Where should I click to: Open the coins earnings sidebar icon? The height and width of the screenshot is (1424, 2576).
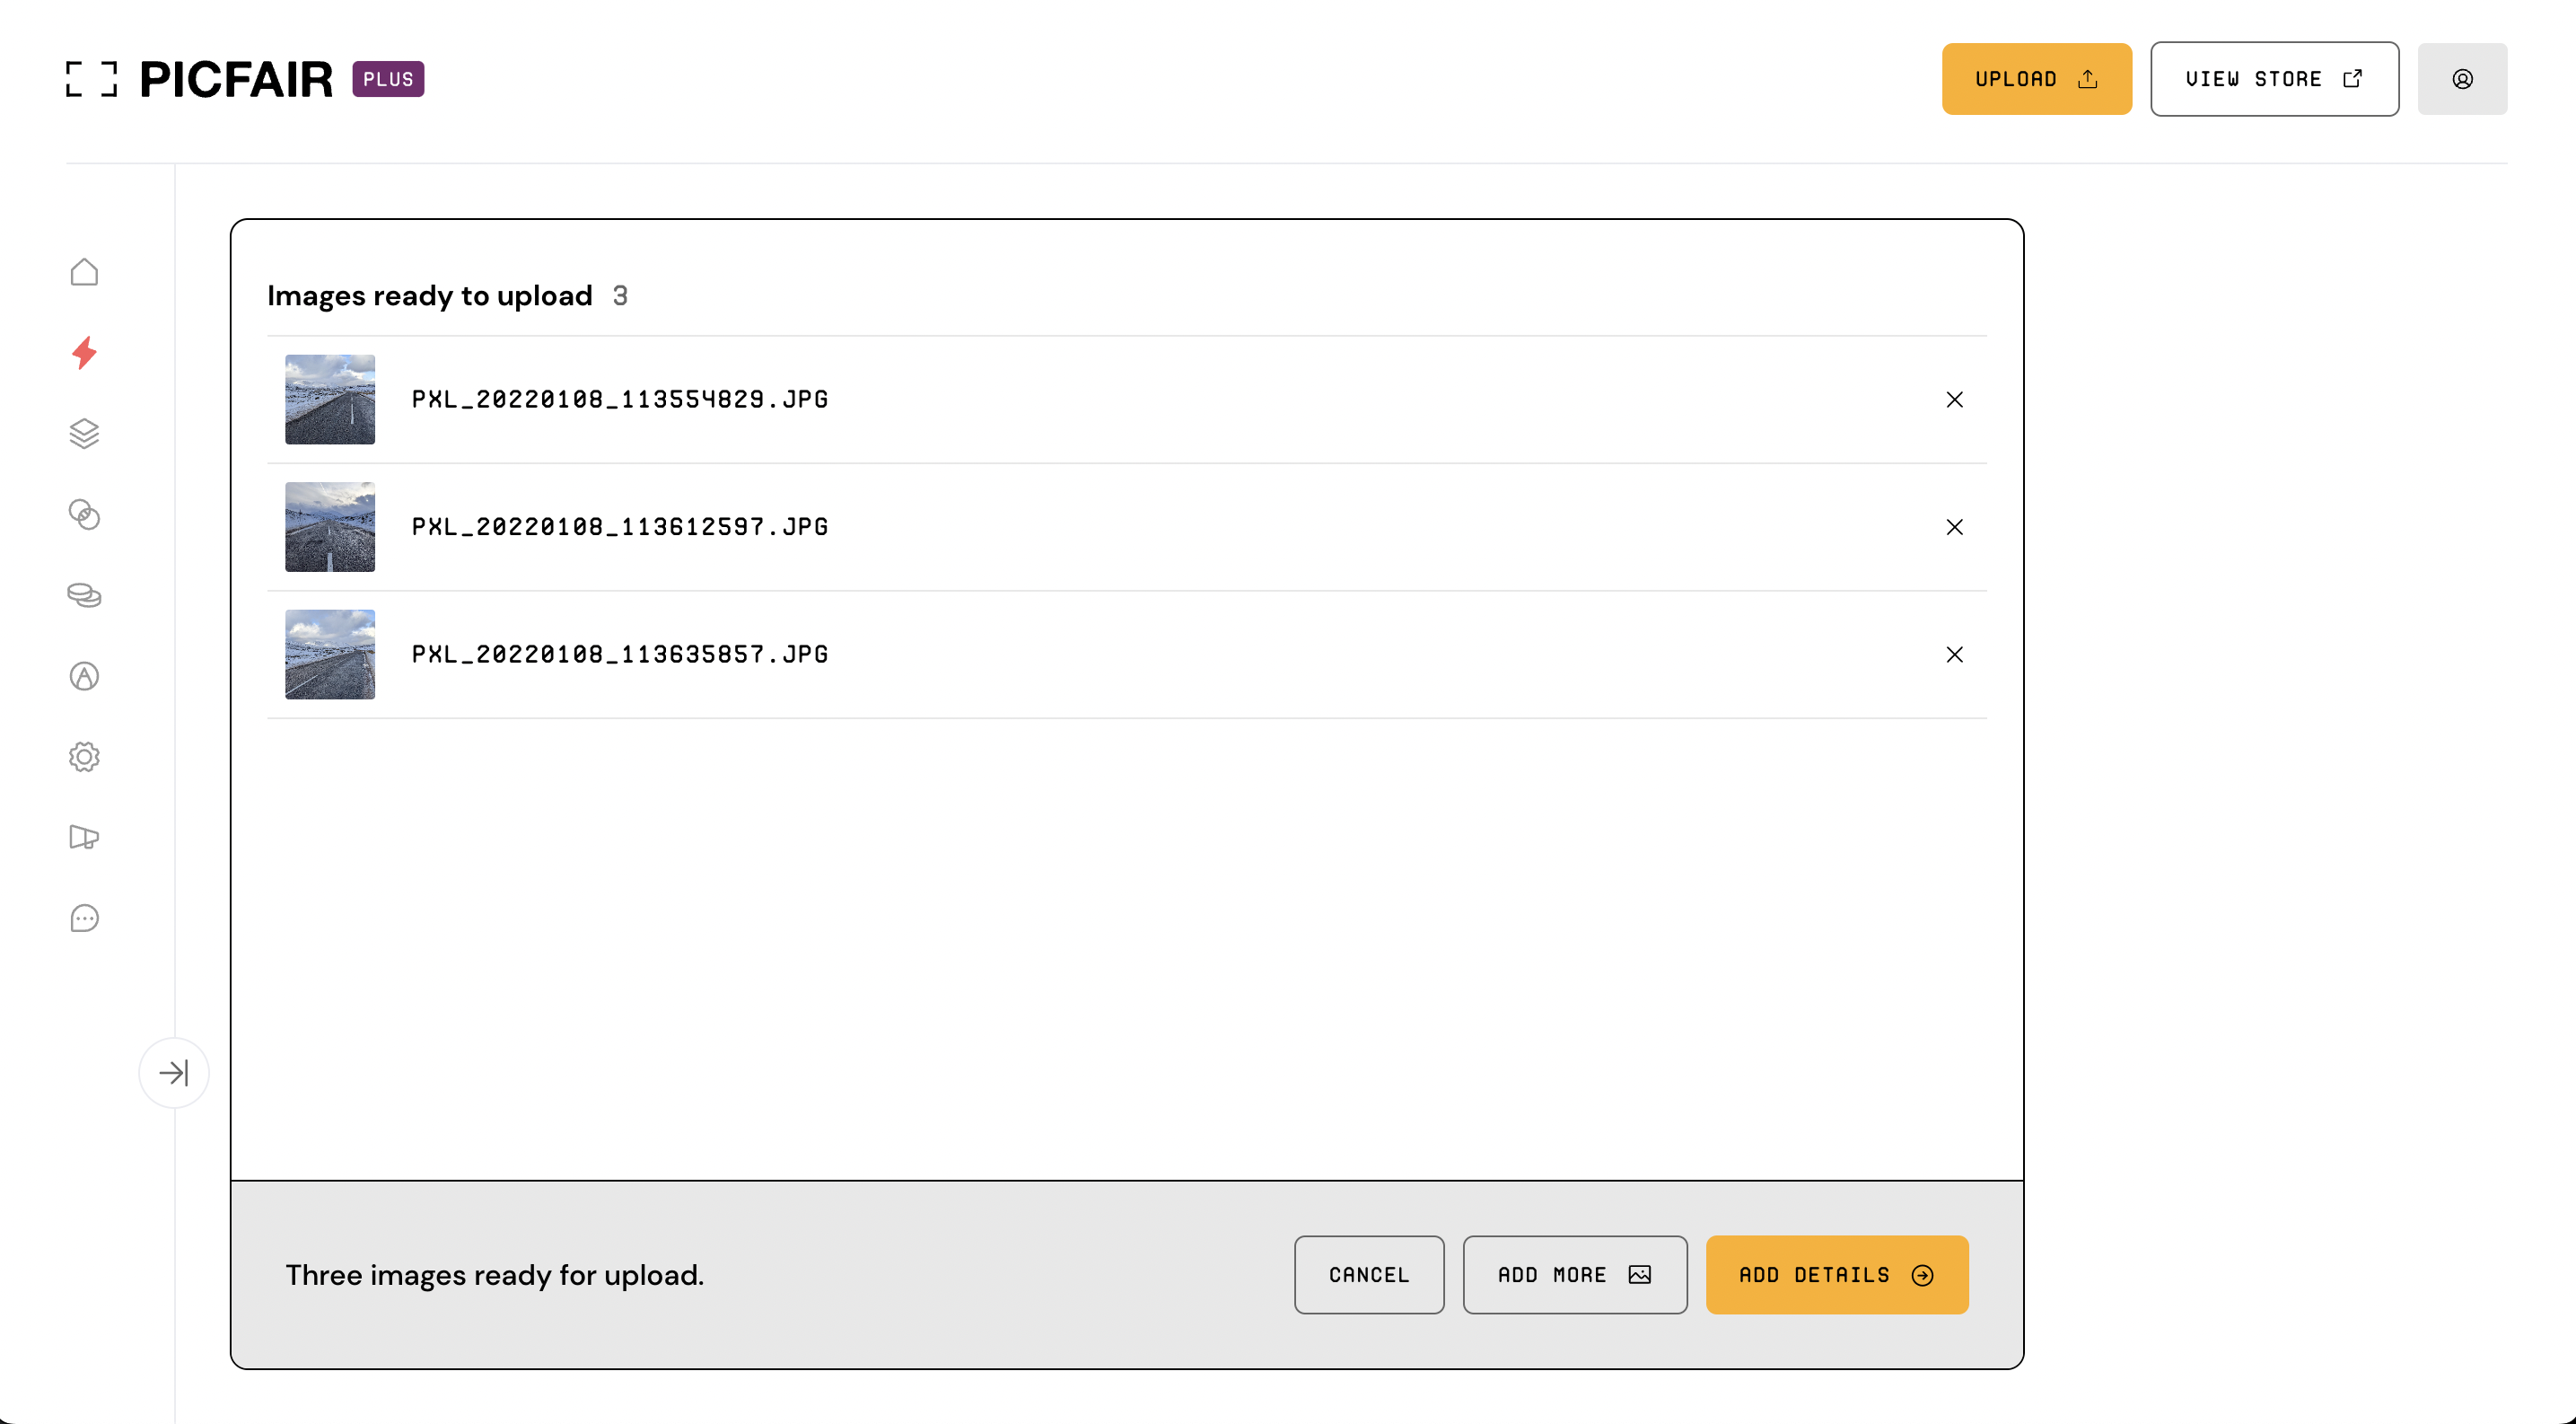click(84, 595)
